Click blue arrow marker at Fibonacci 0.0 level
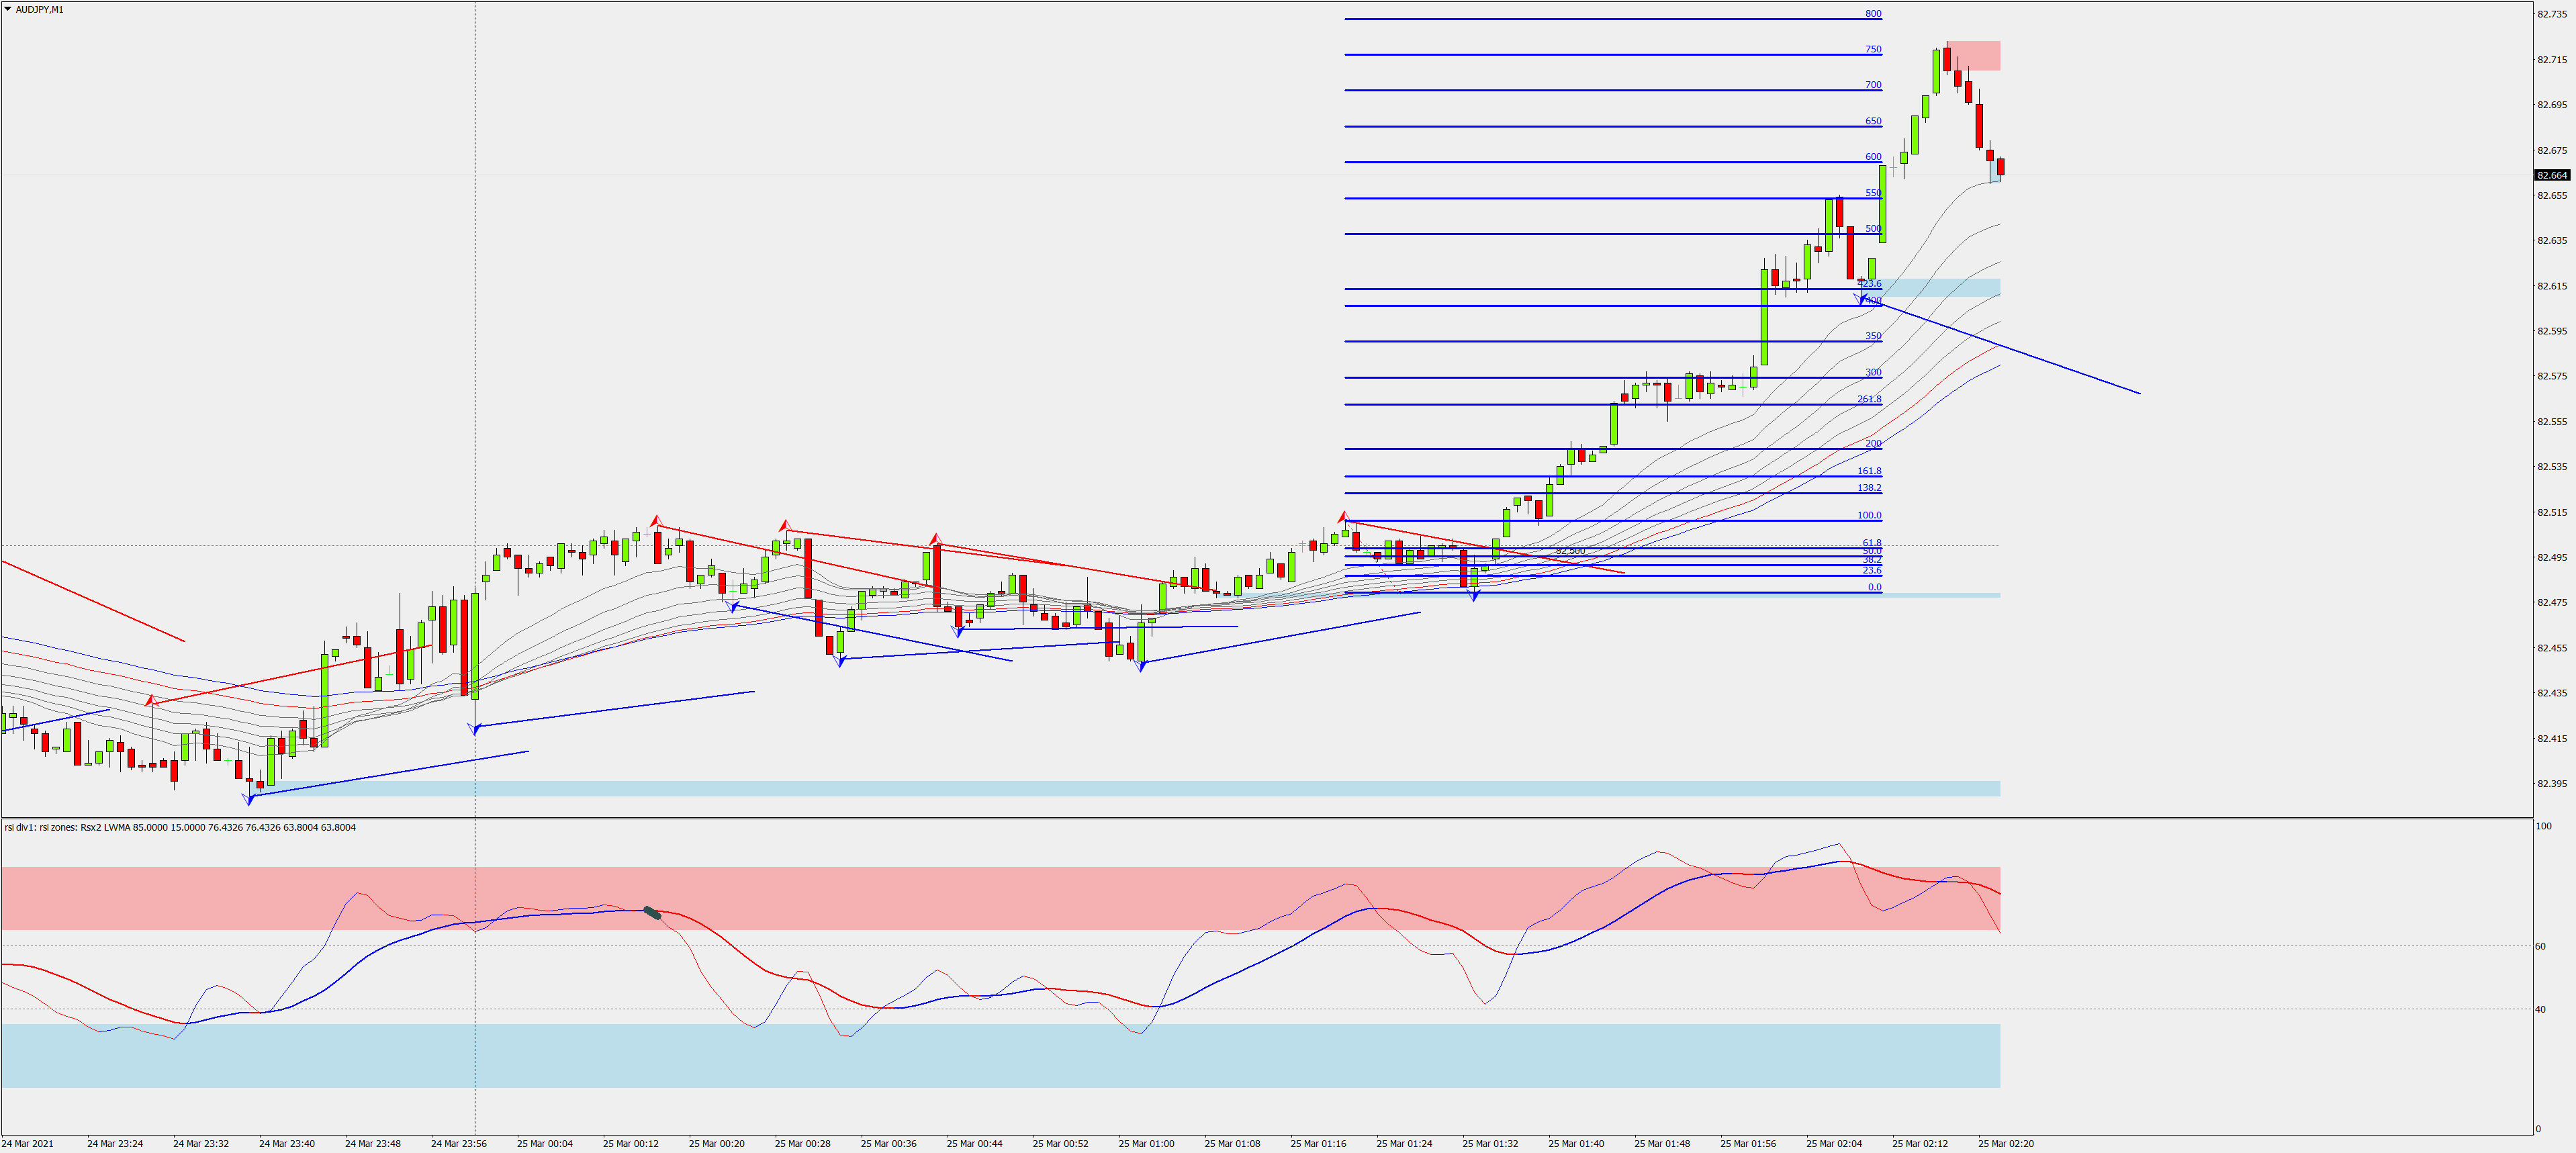The height and width of the screenshot is (1153, 2576). point(1474,596)
